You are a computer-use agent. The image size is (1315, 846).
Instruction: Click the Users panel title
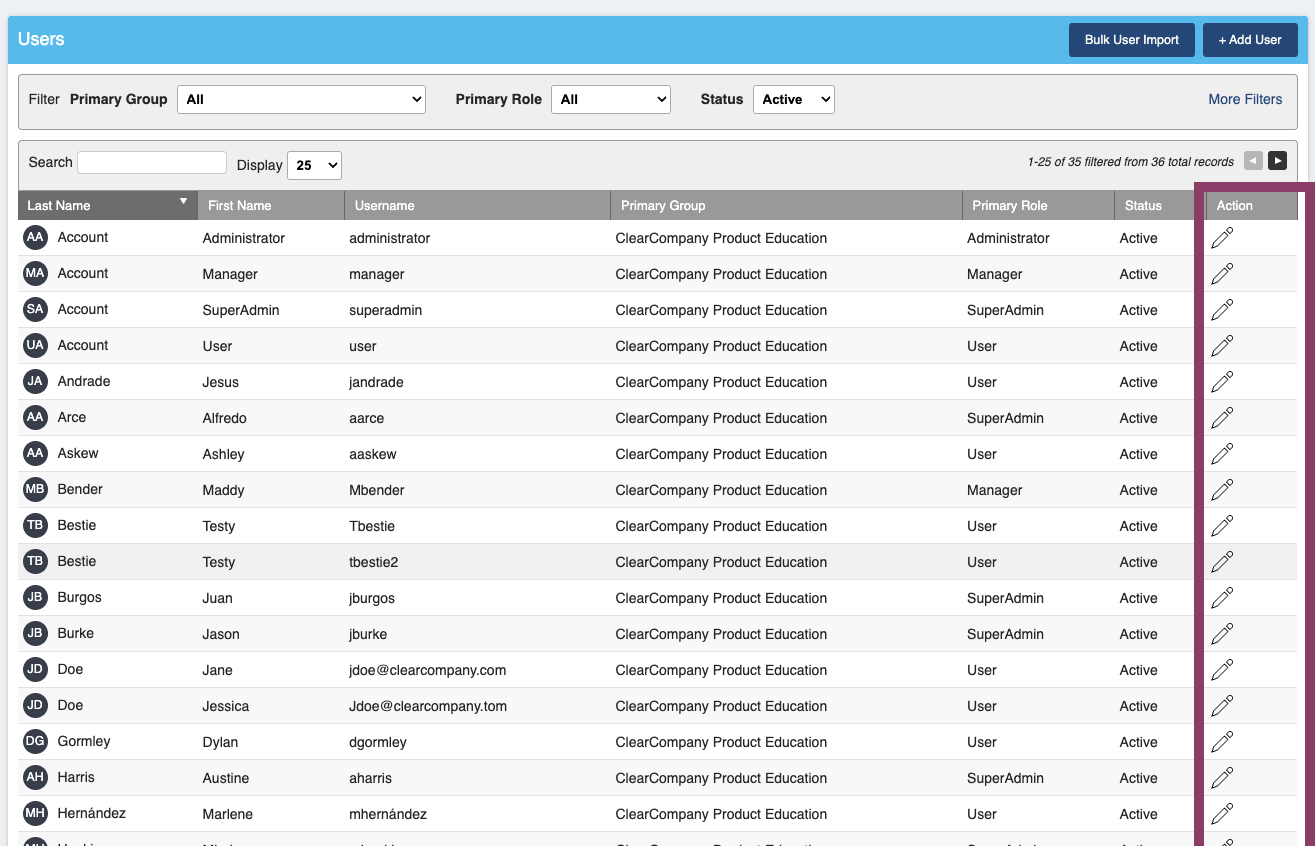41,39
